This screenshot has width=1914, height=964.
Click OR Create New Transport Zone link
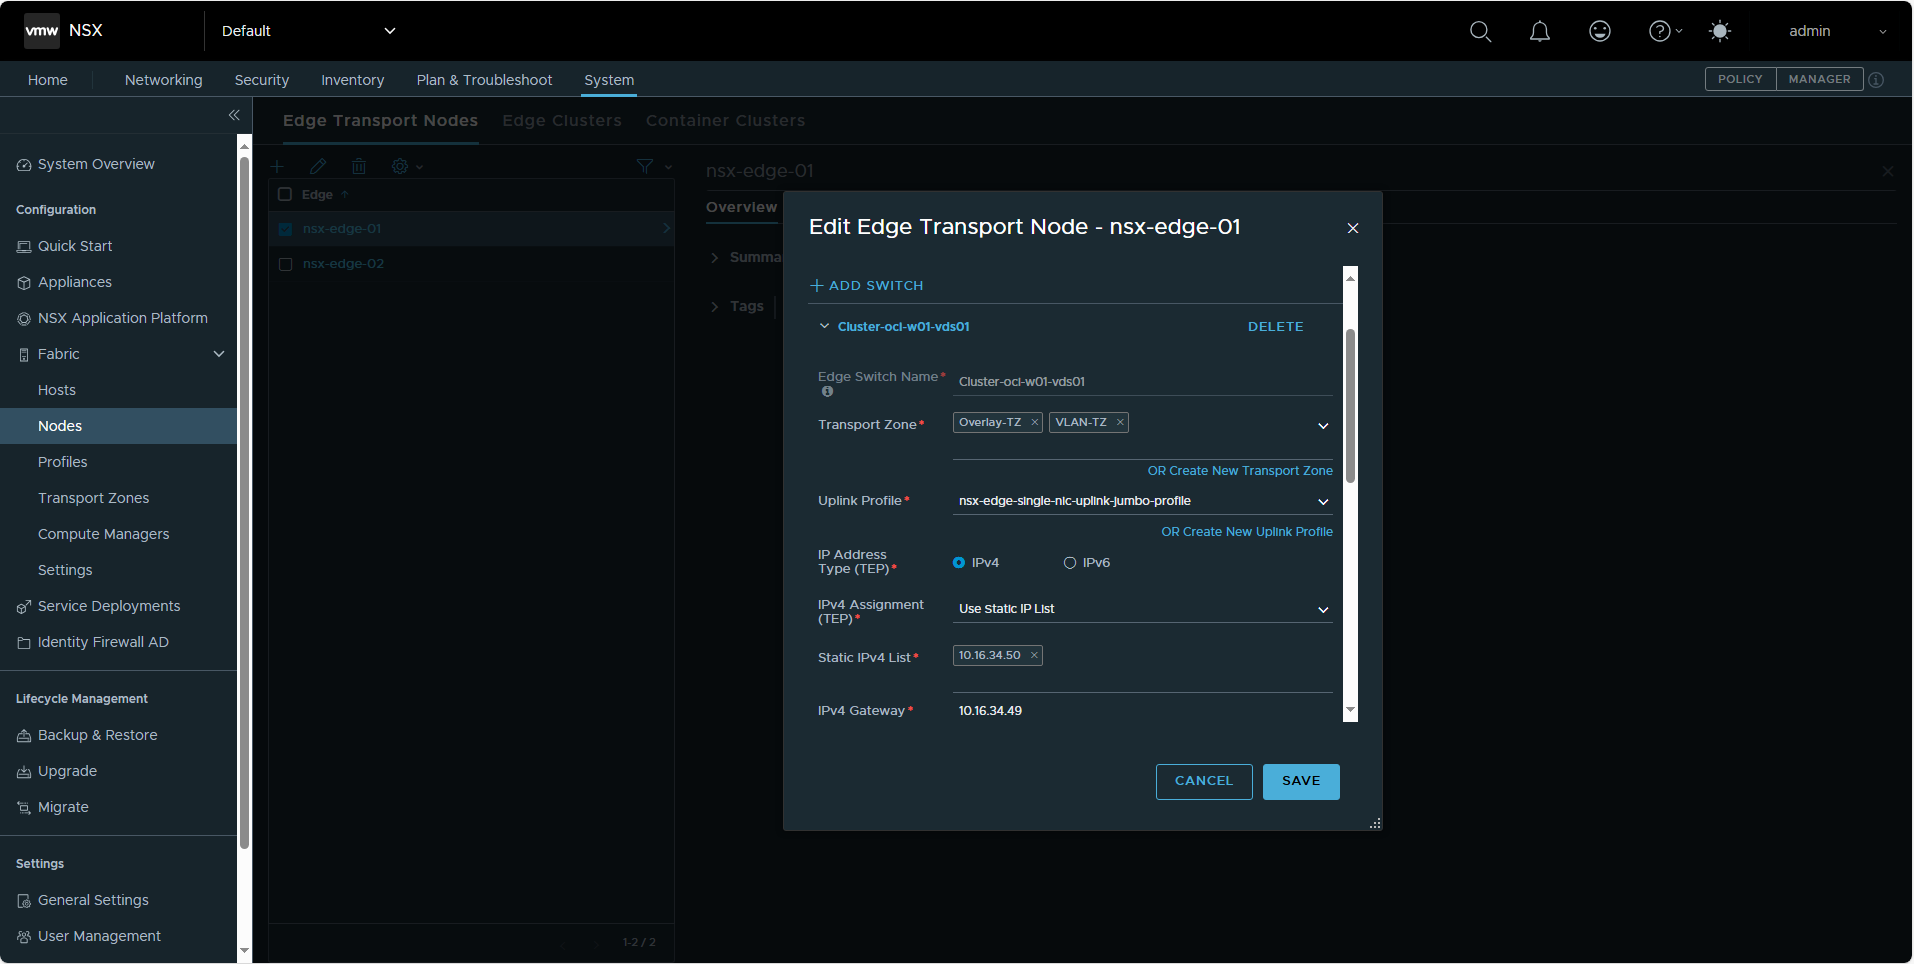coord(1240,471)
